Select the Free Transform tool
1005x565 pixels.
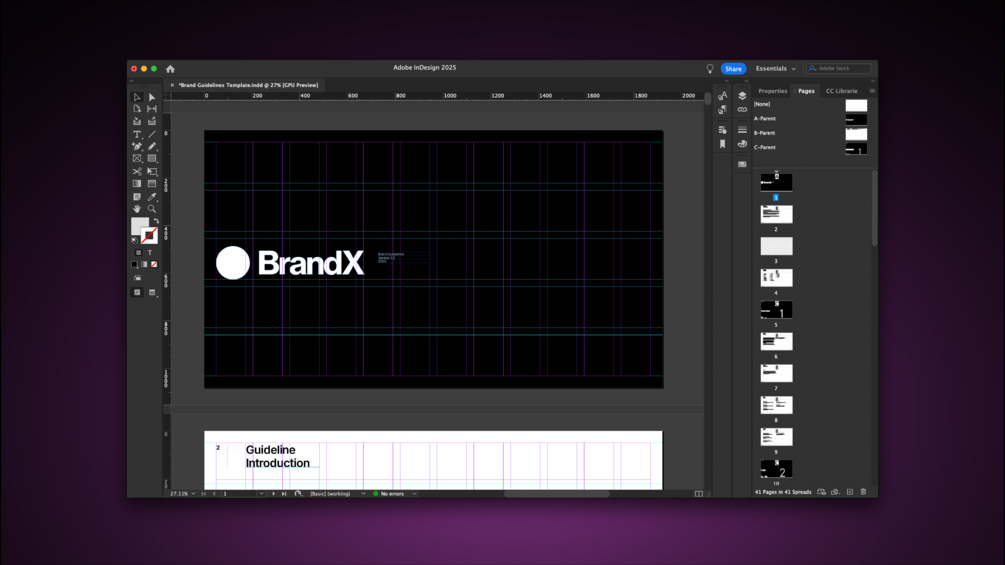click(152, 172)
